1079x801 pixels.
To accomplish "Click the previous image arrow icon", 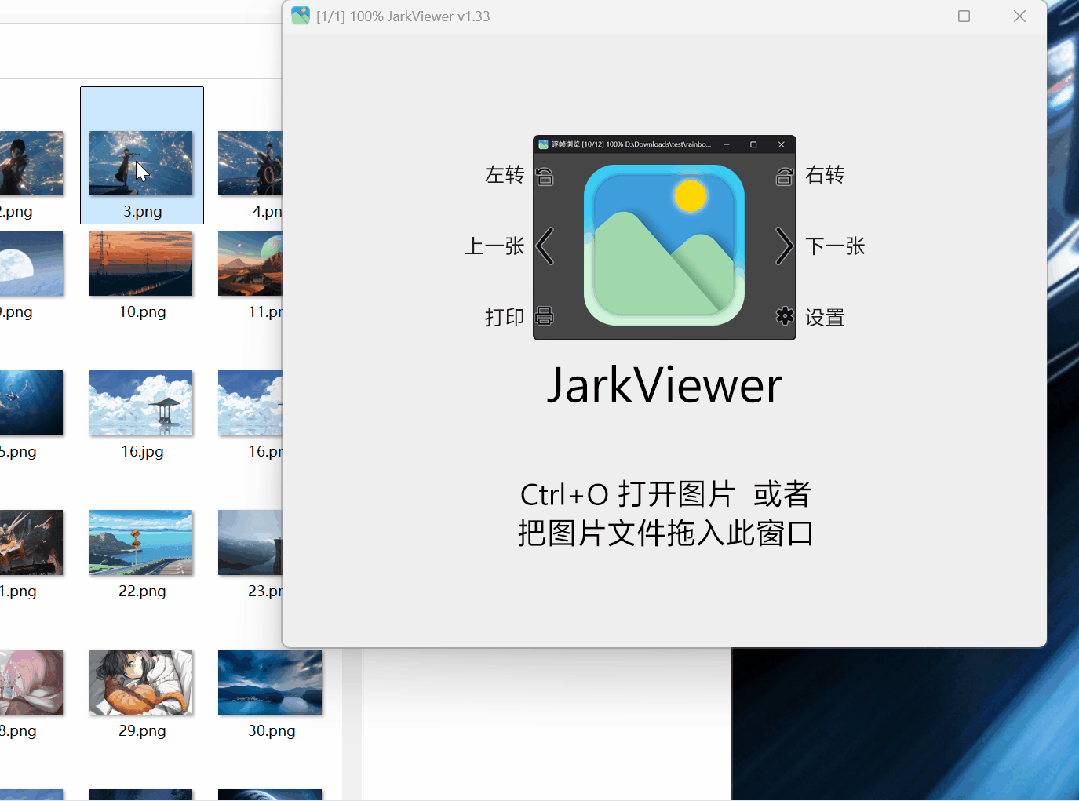I will click(545, 246).
